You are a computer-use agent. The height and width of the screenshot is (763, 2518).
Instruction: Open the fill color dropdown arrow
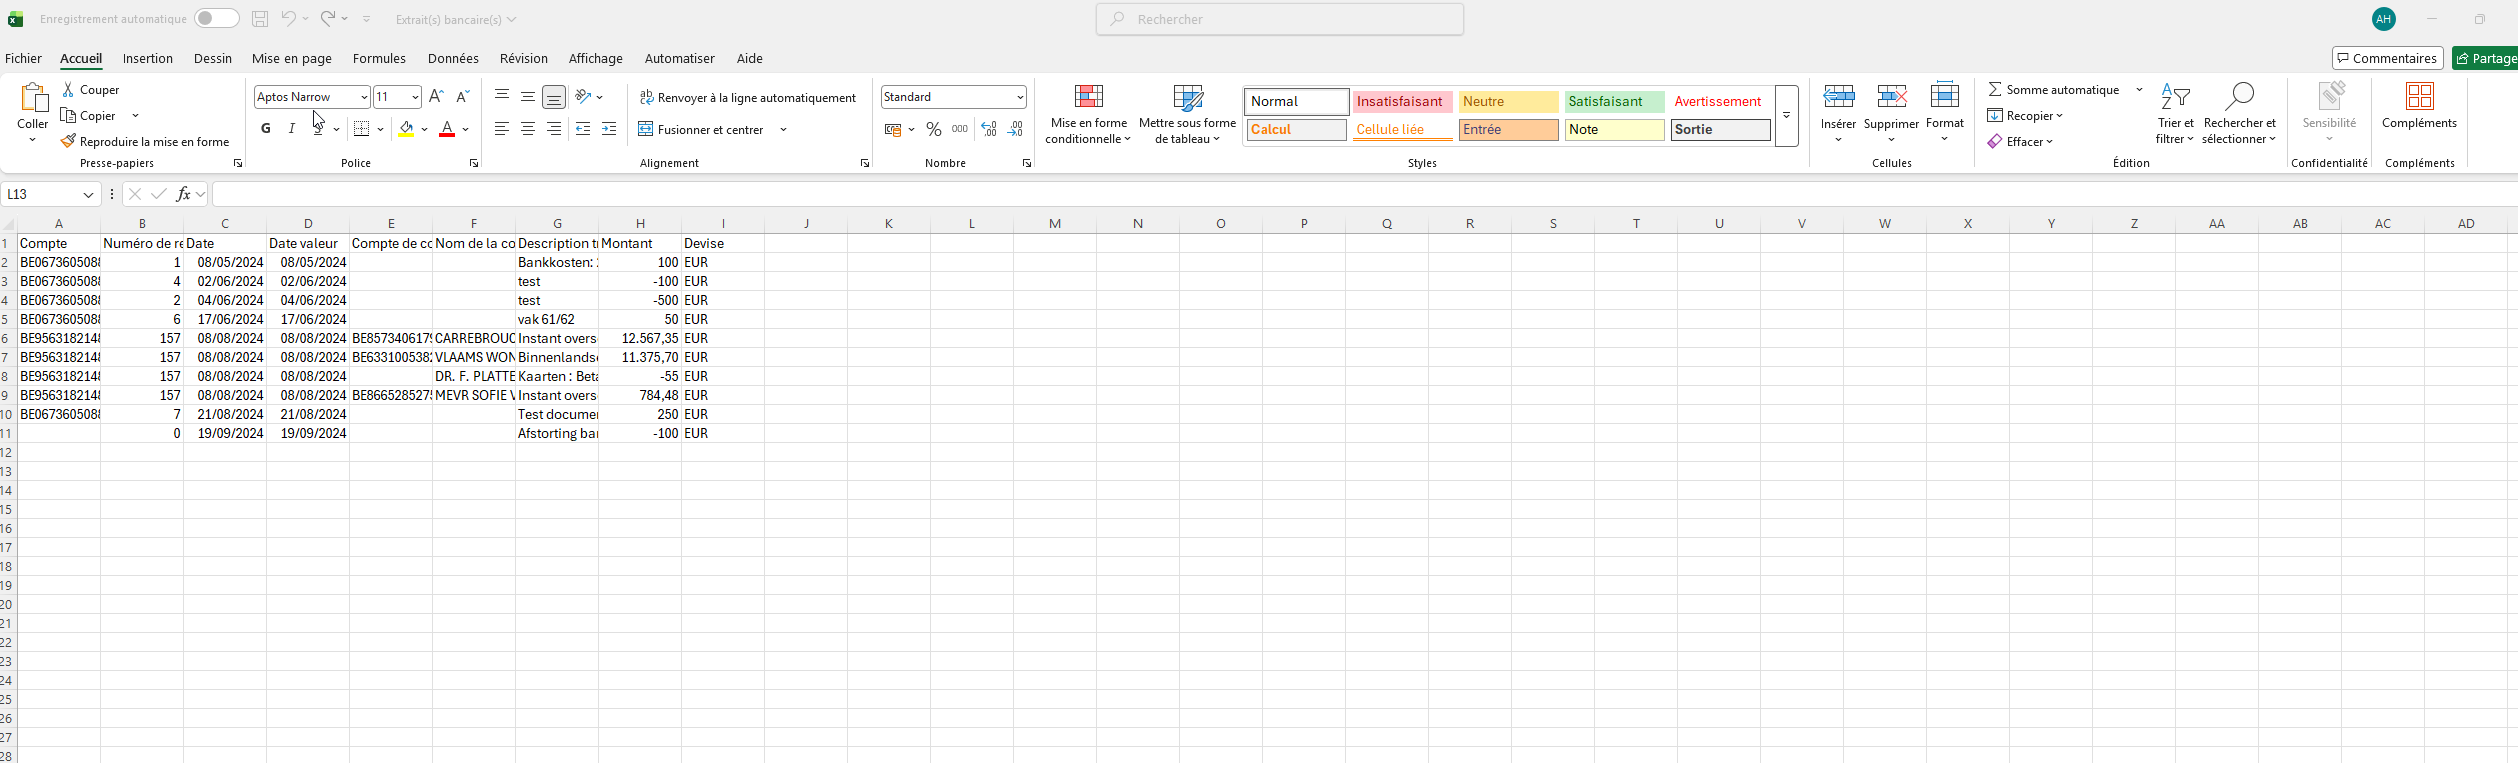(x=424, y=130)
